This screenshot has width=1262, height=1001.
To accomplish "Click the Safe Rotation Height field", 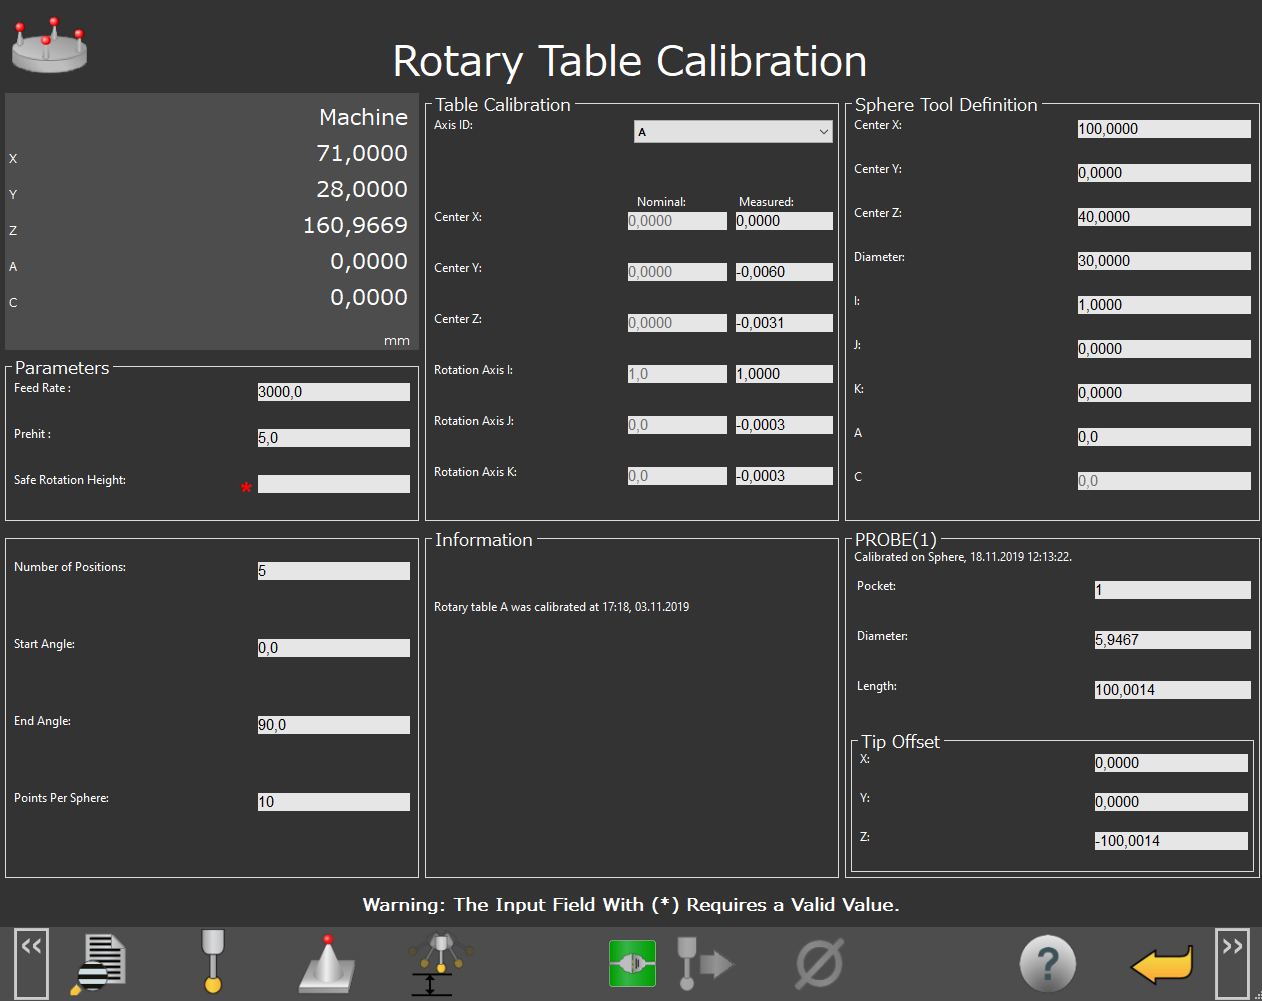I will point(333,484).
